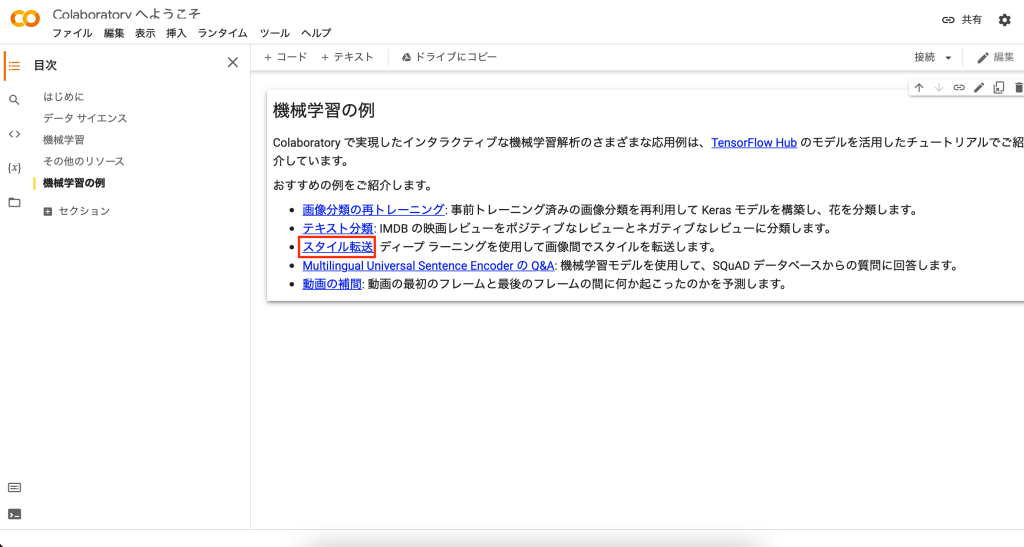The height and width of the screenshot is (547, 1024).
Task: Select データ サイエンス in table of contents
Action: [85, 118]
